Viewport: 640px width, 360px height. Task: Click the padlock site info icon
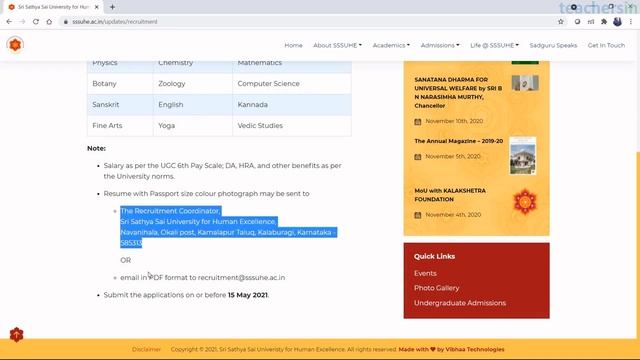(66, 22)
